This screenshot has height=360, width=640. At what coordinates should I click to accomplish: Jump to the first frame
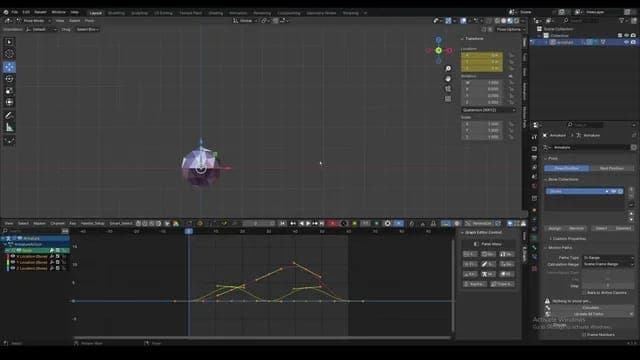tap(282, 223)
